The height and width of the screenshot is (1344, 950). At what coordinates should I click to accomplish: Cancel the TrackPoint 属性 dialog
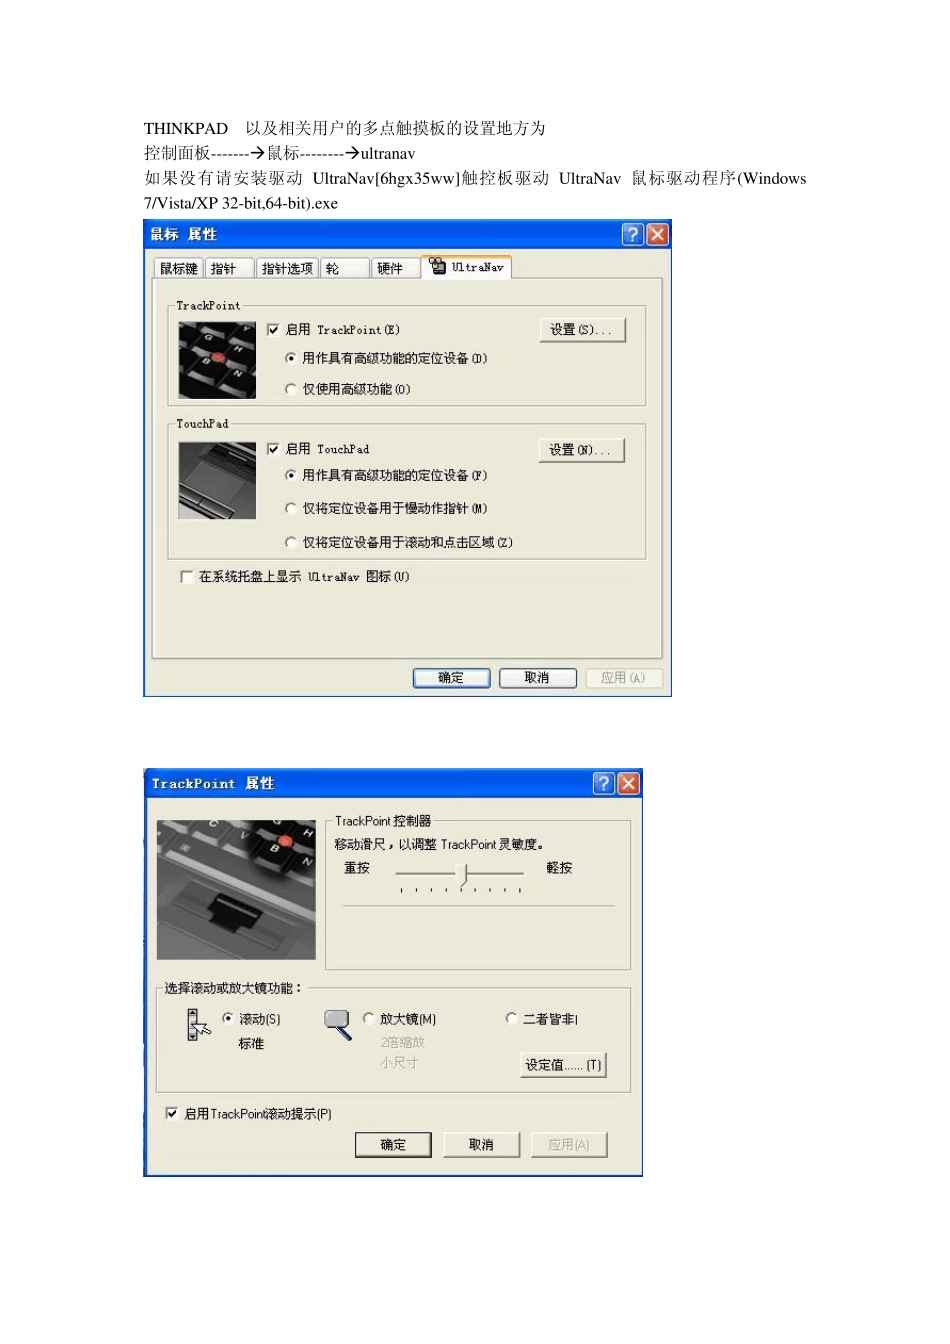click(481, 1145)
